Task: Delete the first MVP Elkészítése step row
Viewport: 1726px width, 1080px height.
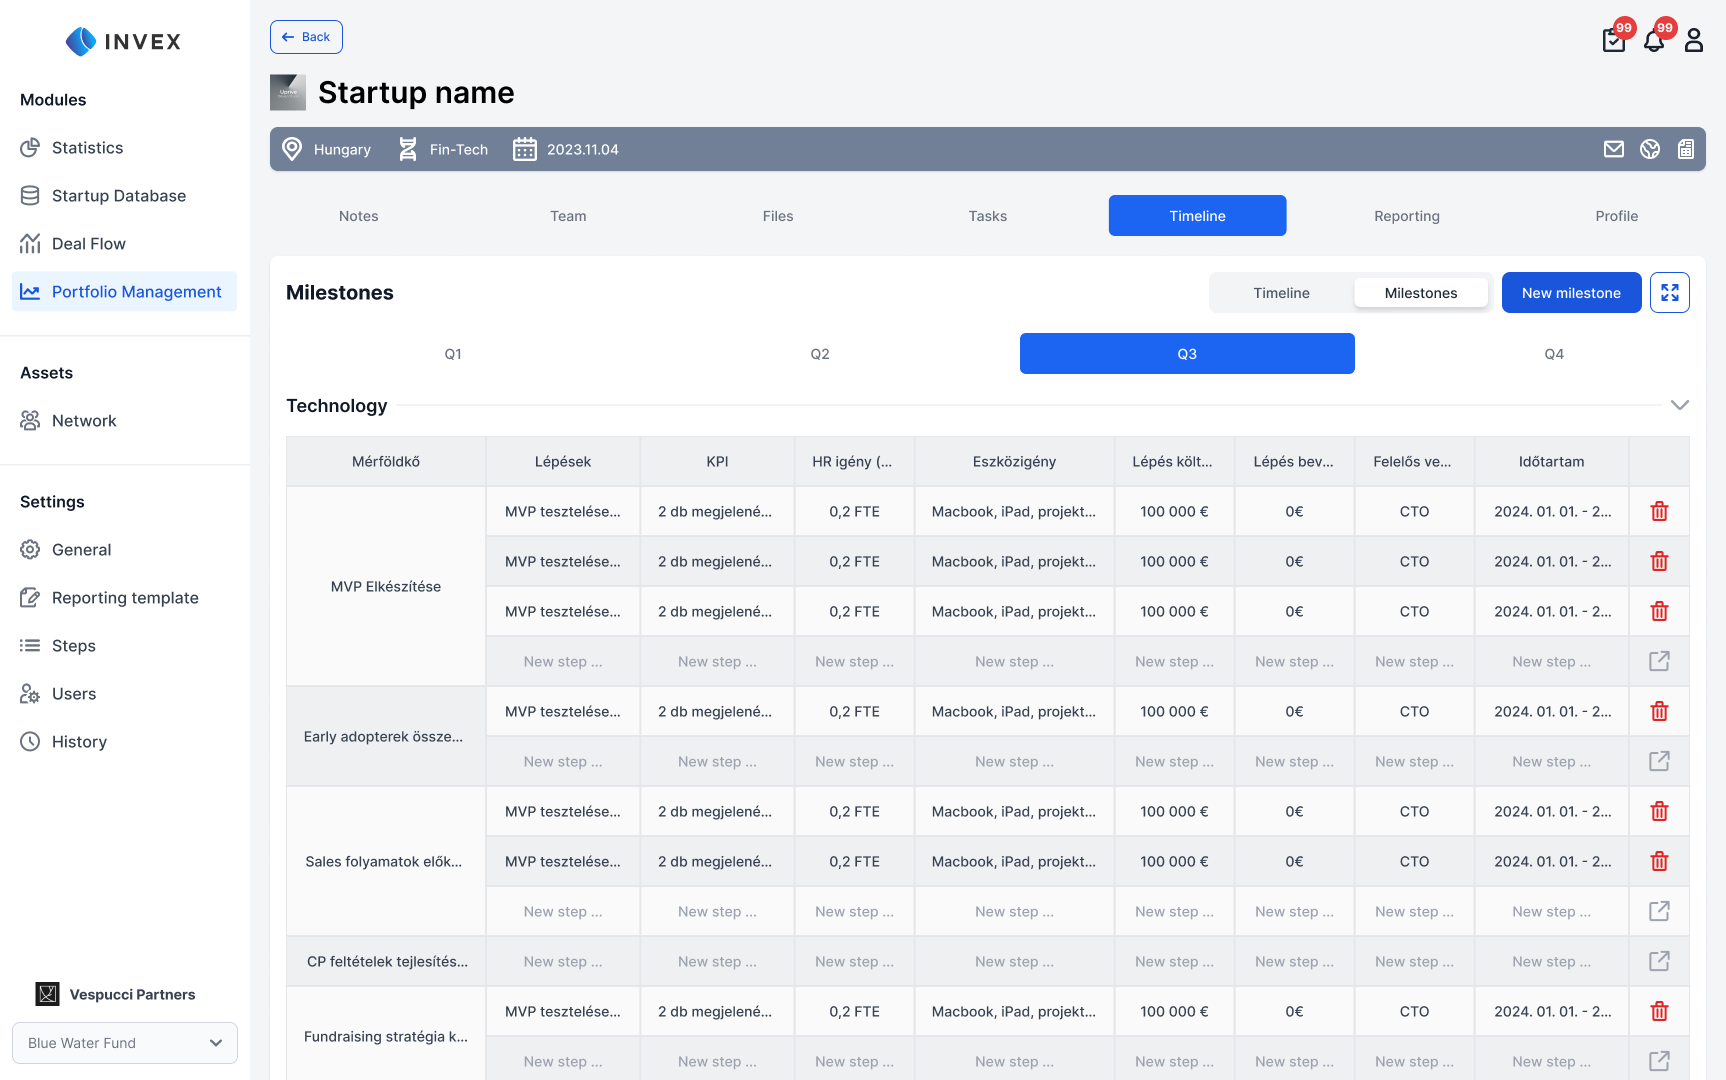Action: click(x=1659, y=512)
